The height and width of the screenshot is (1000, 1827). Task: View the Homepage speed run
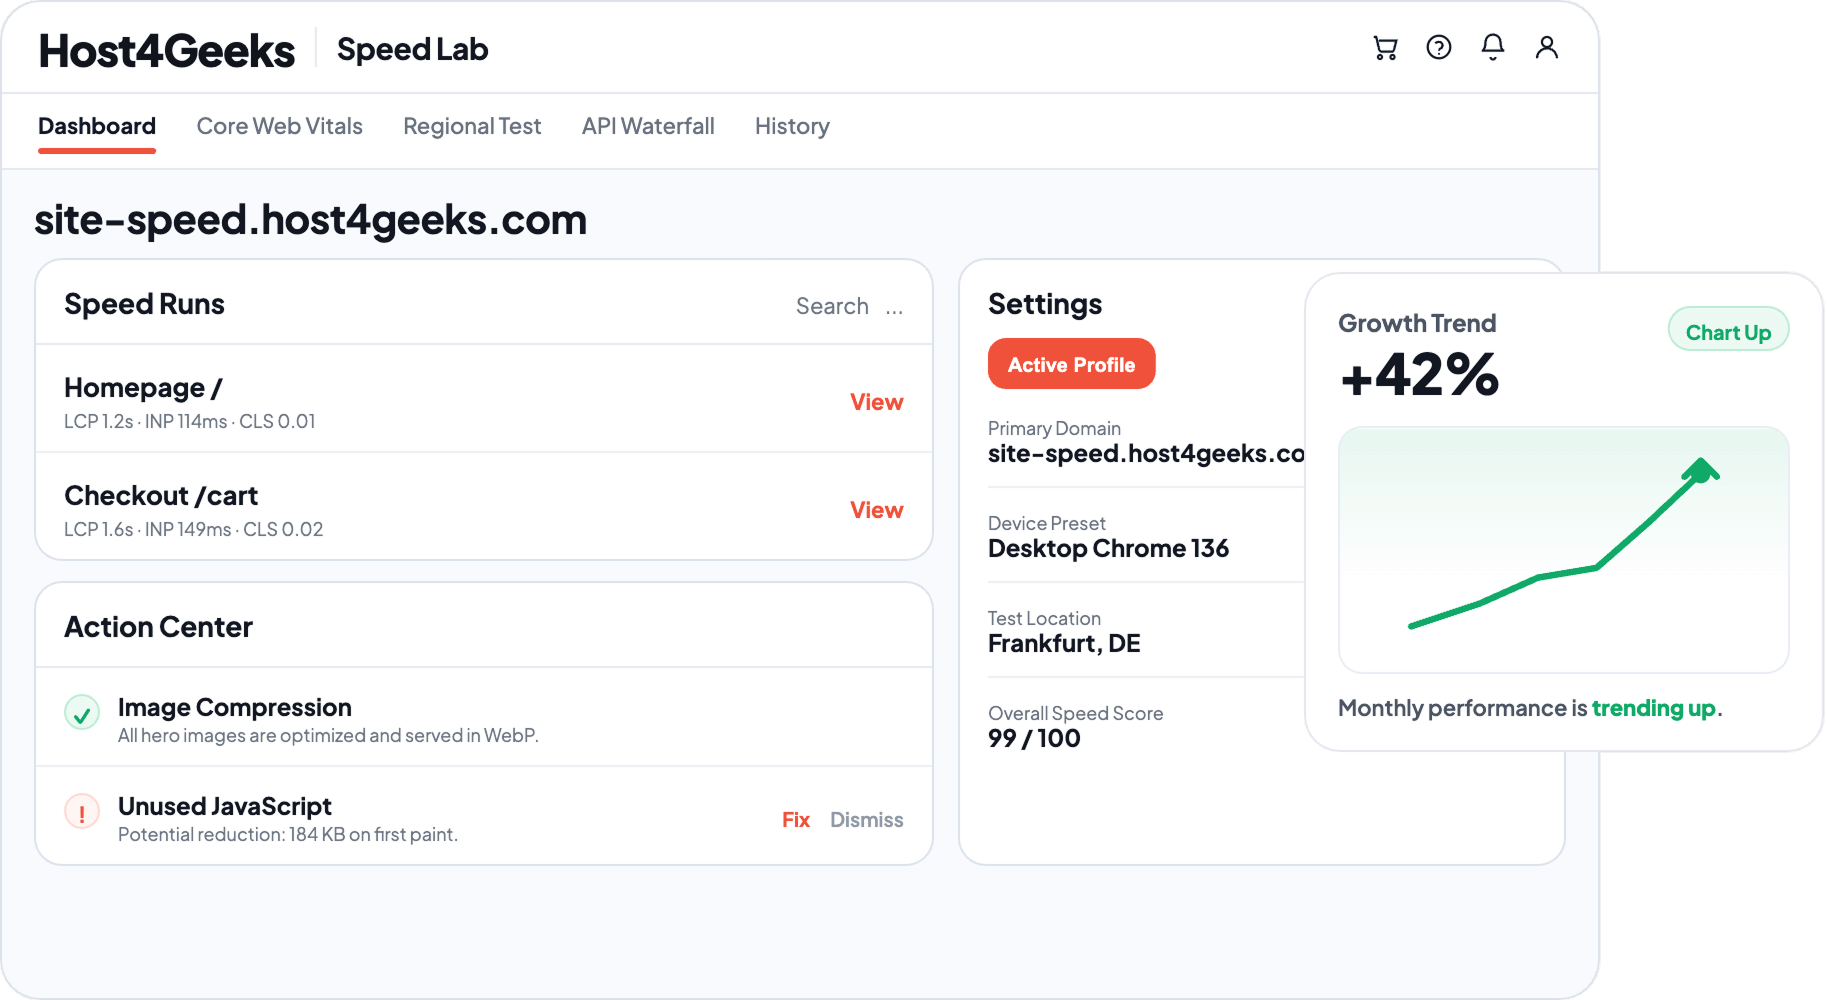click(876, 402)
